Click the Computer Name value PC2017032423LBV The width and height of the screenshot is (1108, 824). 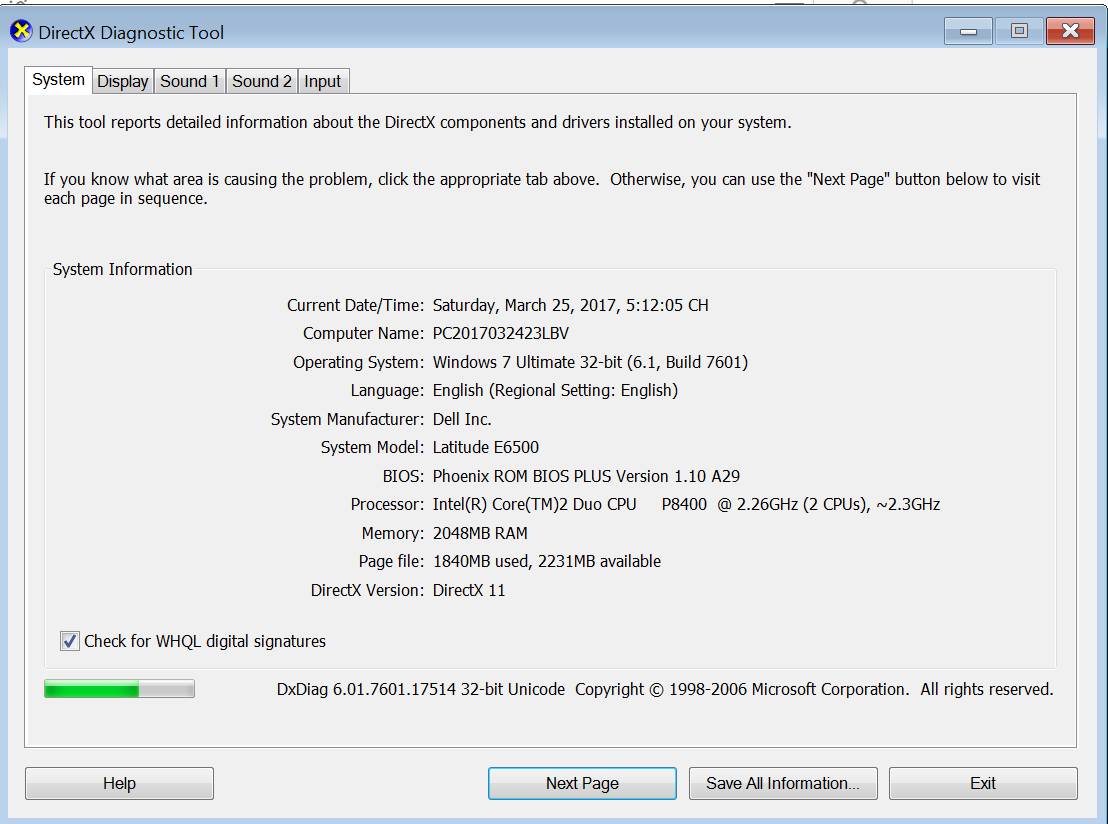click(x=500, y=334)
